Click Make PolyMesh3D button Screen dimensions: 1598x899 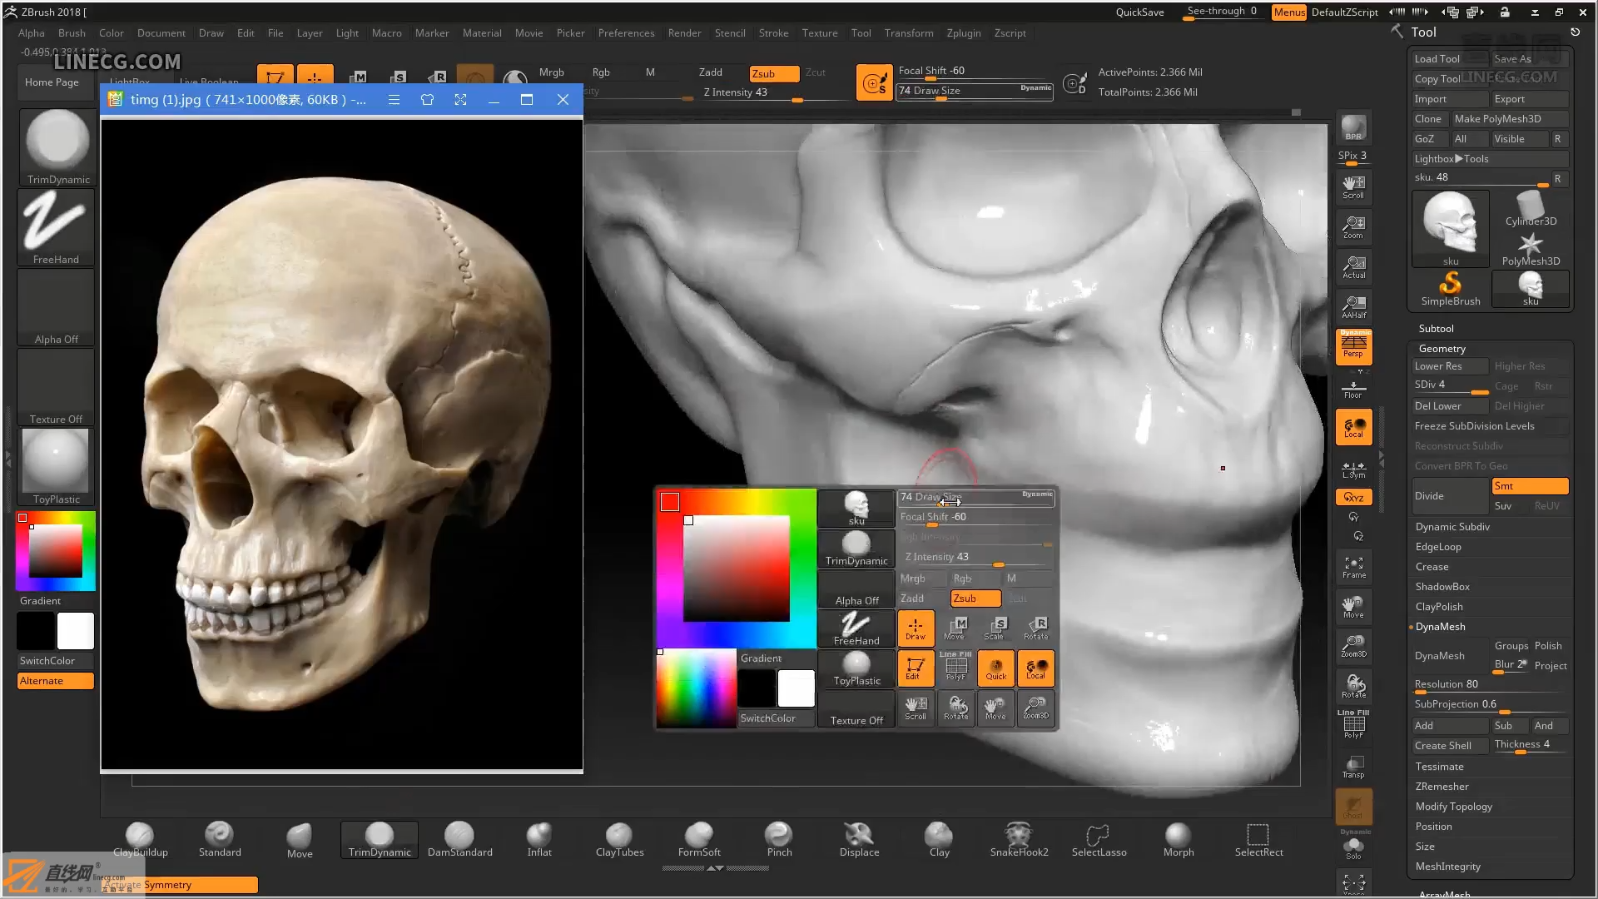(x=1509, y=119)
